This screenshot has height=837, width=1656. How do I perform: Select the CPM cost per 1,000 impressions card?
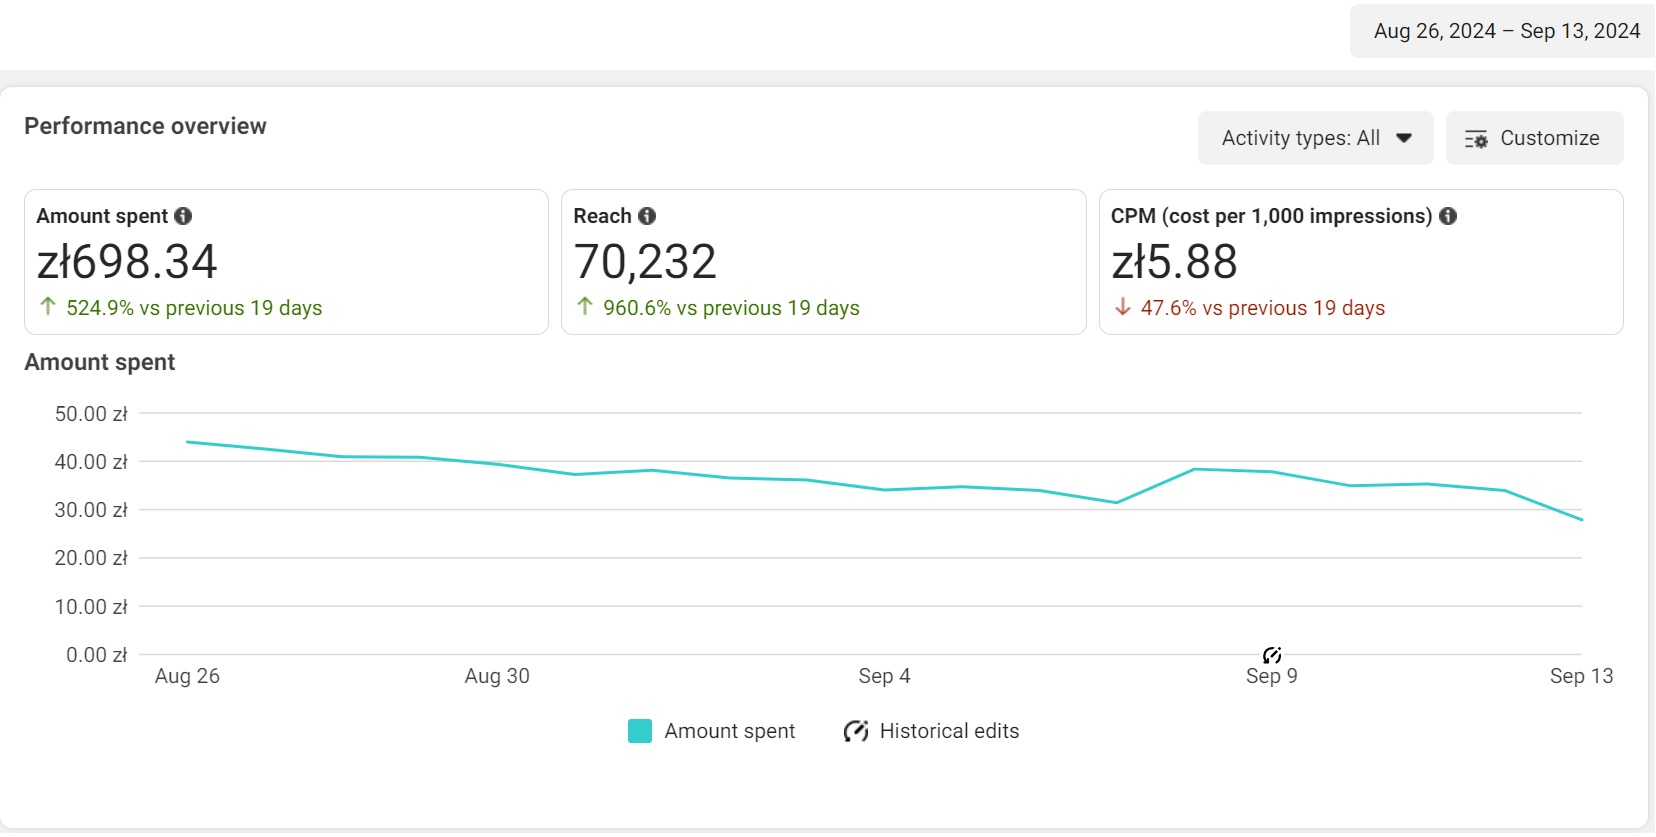[x=1361, y=262]
